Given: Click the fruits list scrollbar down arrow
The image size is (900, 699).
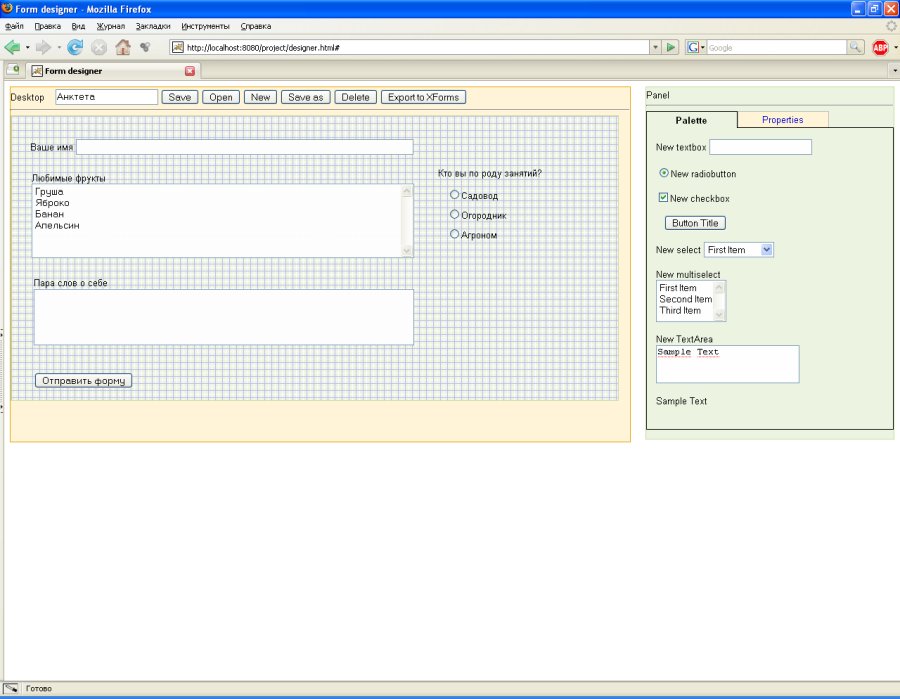Looking at the screenshot, I should pyautogui.click(x=407, y=250).
